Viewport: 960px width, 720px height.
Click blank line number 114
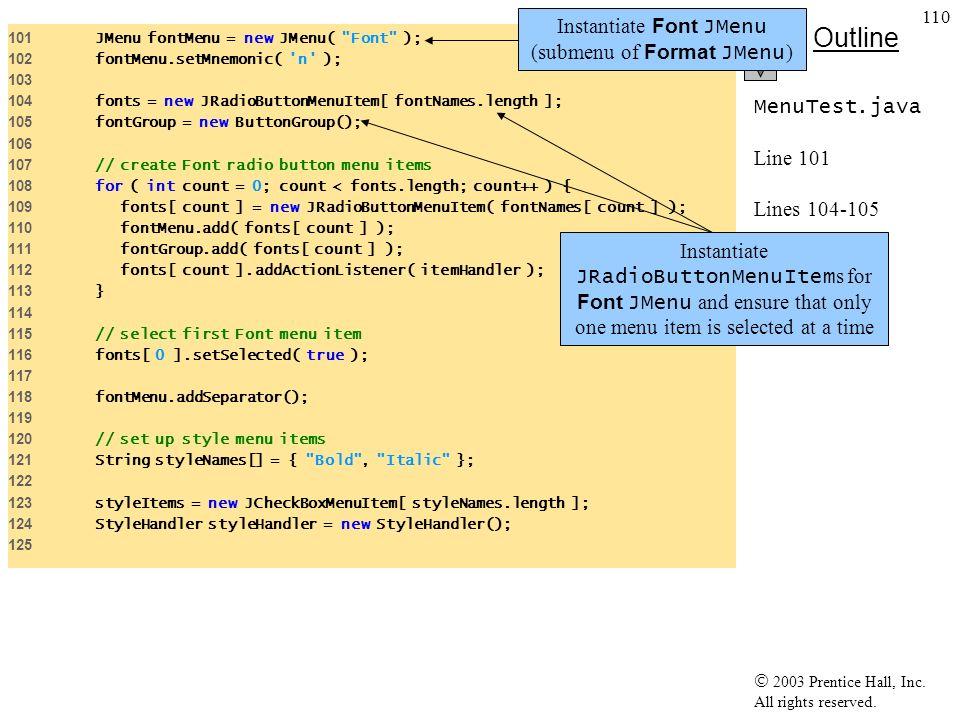[20, 313]
